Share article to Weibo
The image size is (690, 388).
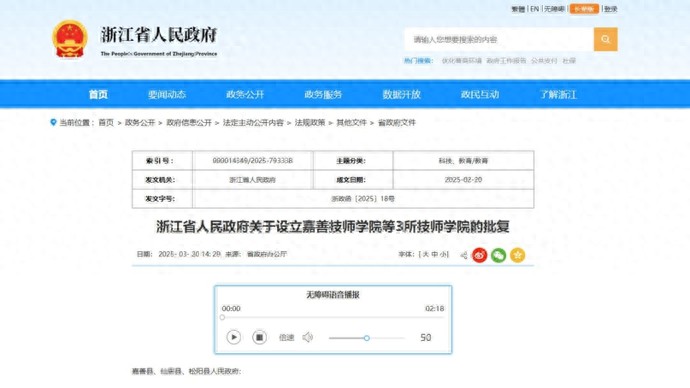[x=479, y=255]
